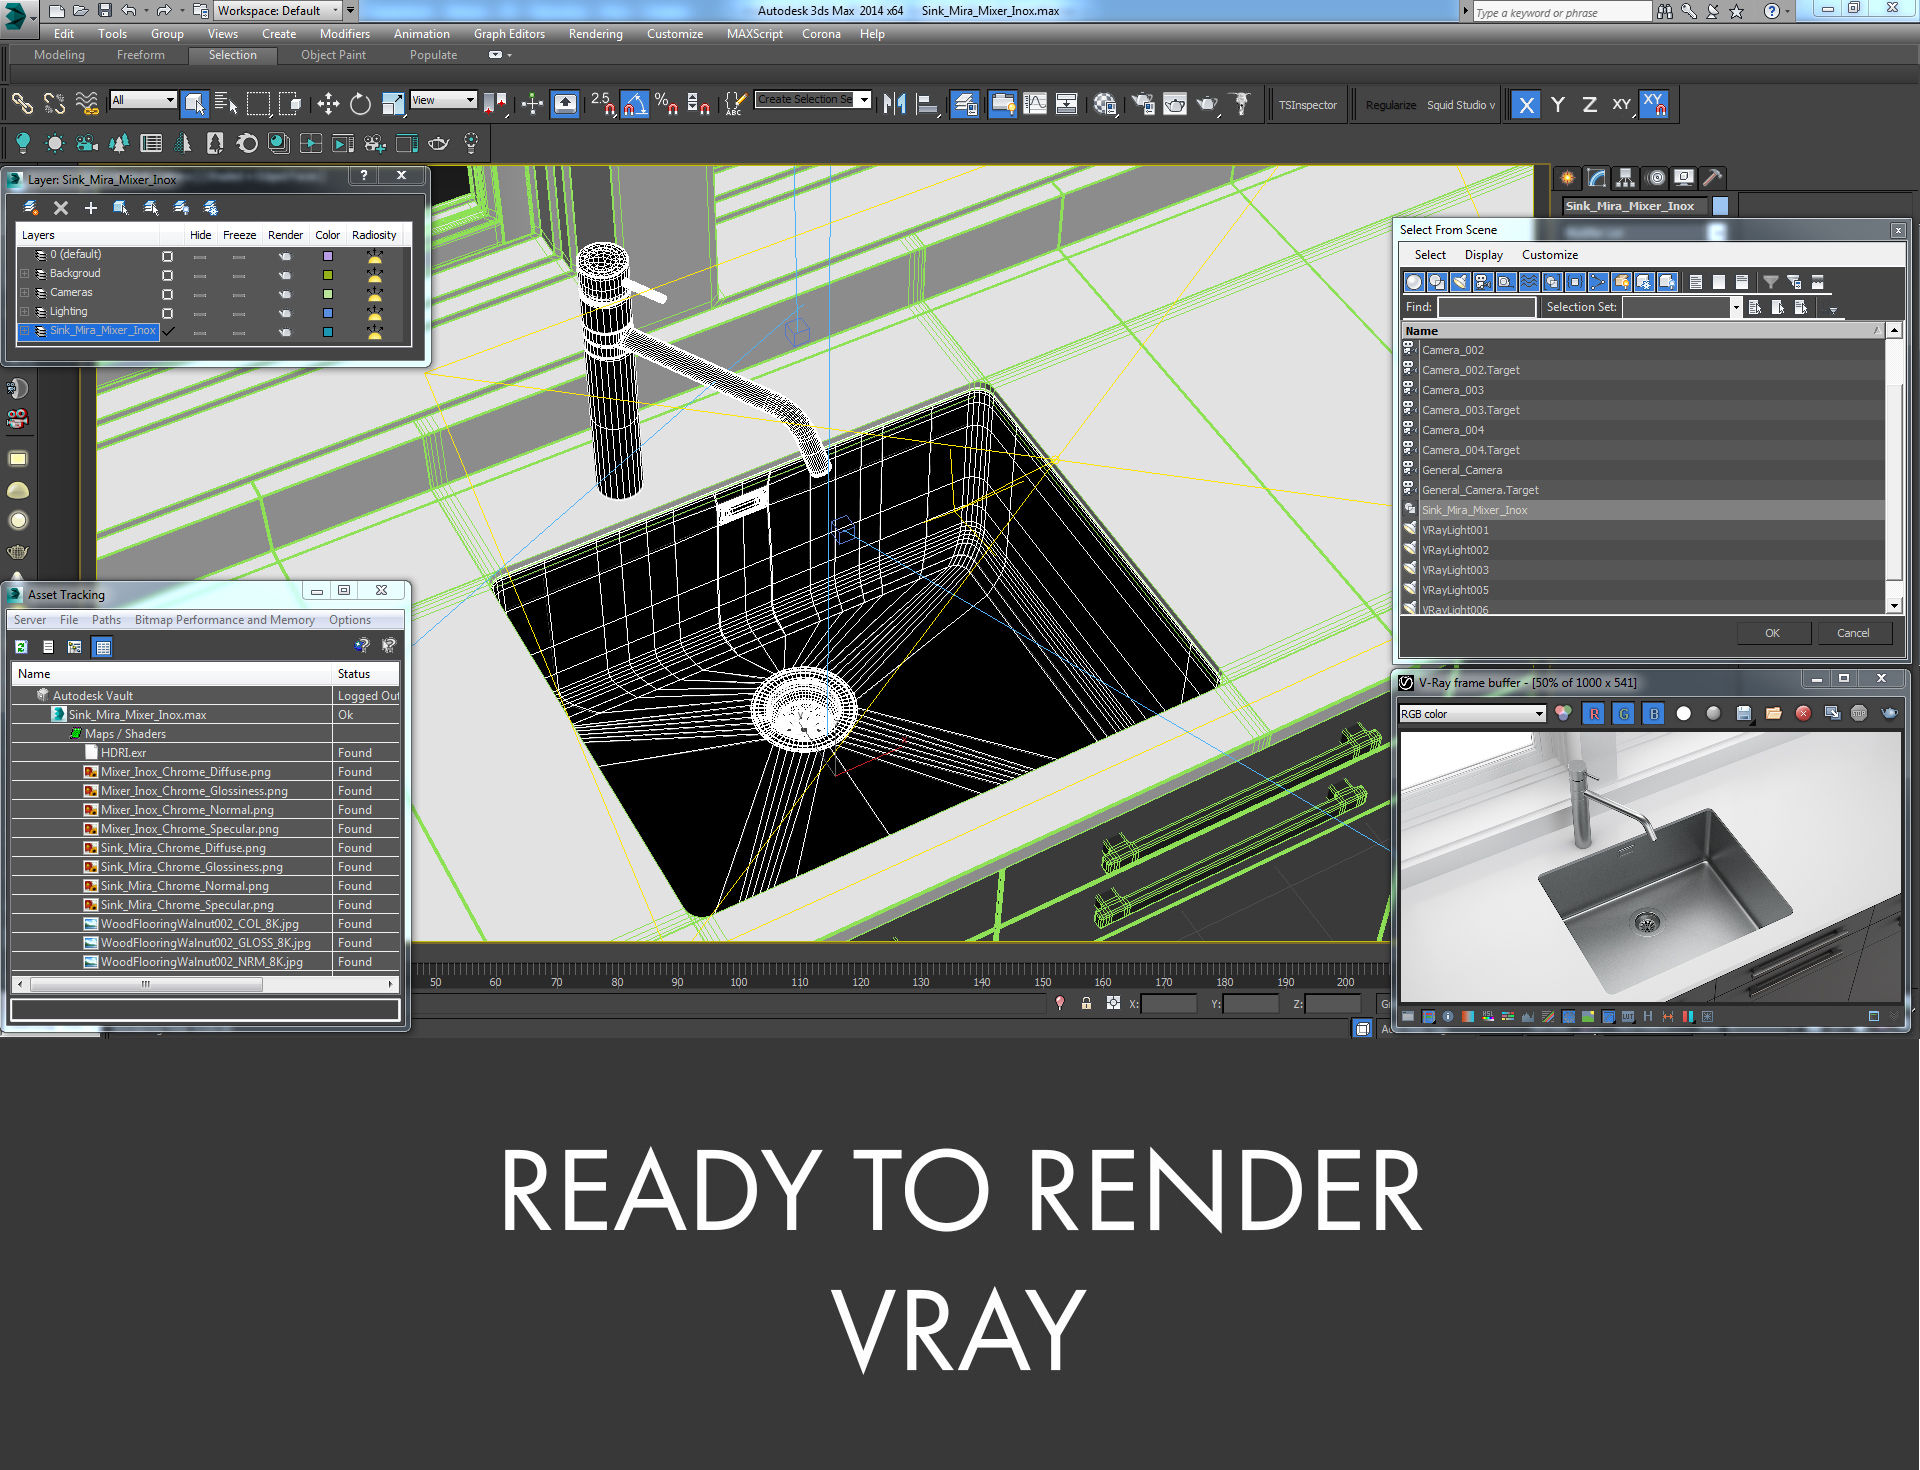Toggle Angle Snap in the toolbar
The width and height of the screenshot is (1920, 1470).
pyautogui.click(x=635, y=104)
